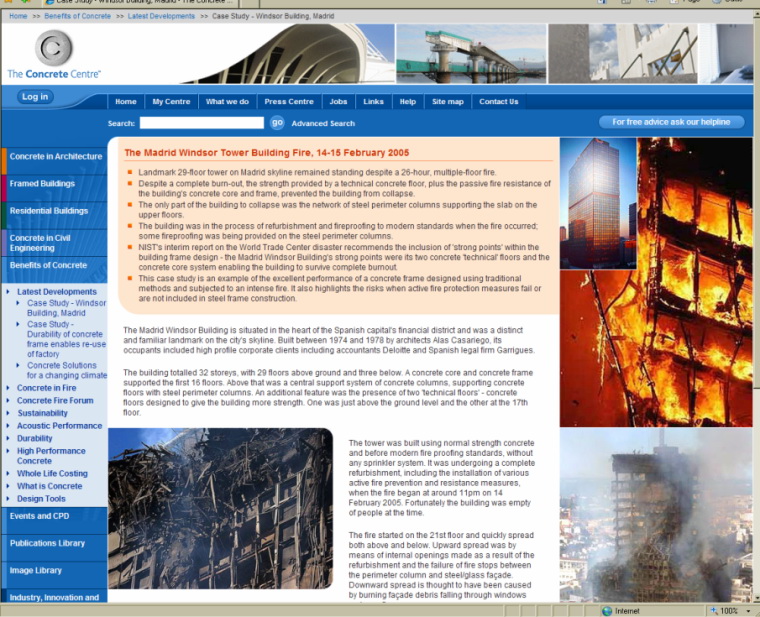Click arrow beside Concrete Fire Forum
Screen dimensions: 760x617
click(8, 400)
